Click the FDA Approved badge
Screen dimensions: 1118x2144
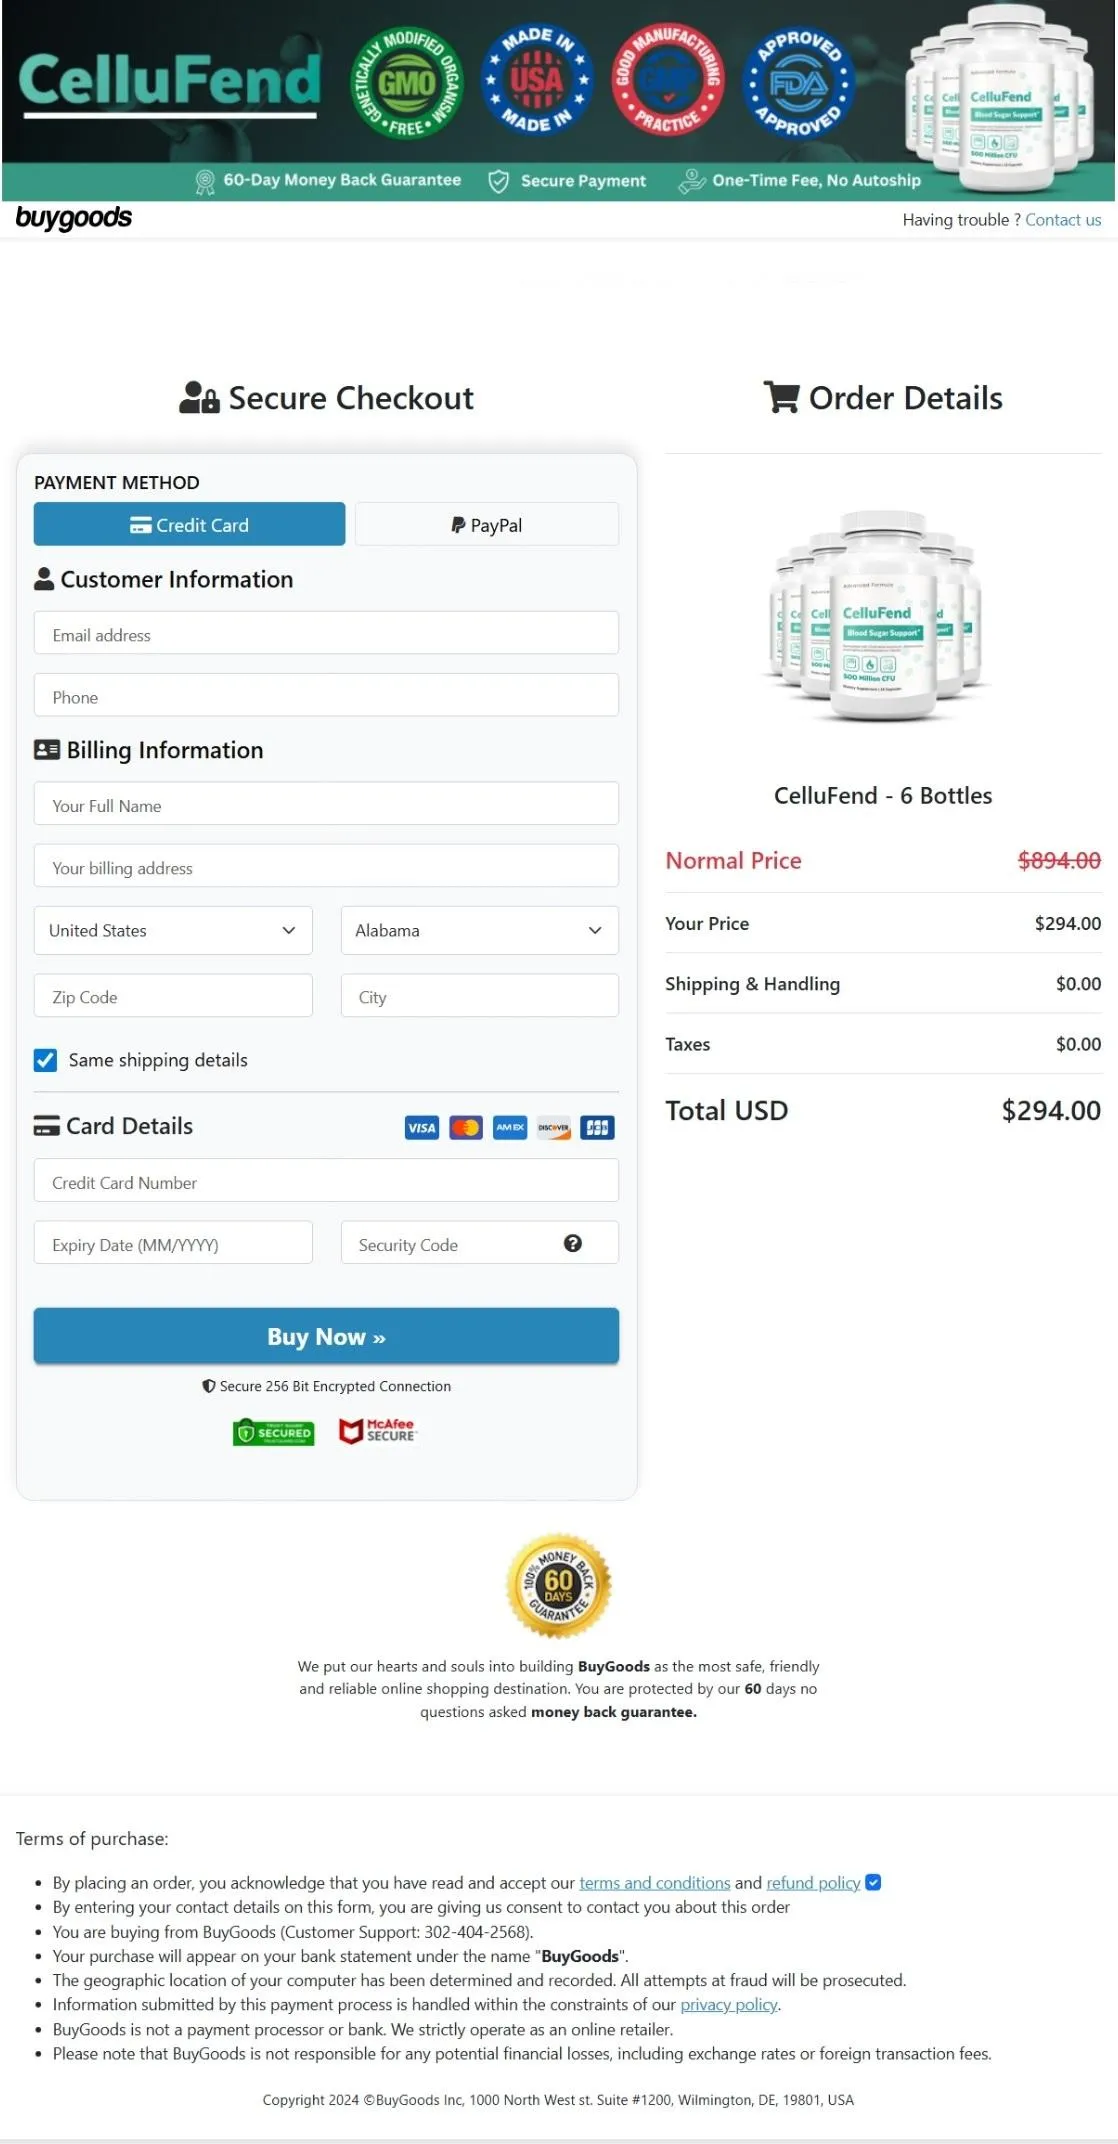(x=795, y=81)
